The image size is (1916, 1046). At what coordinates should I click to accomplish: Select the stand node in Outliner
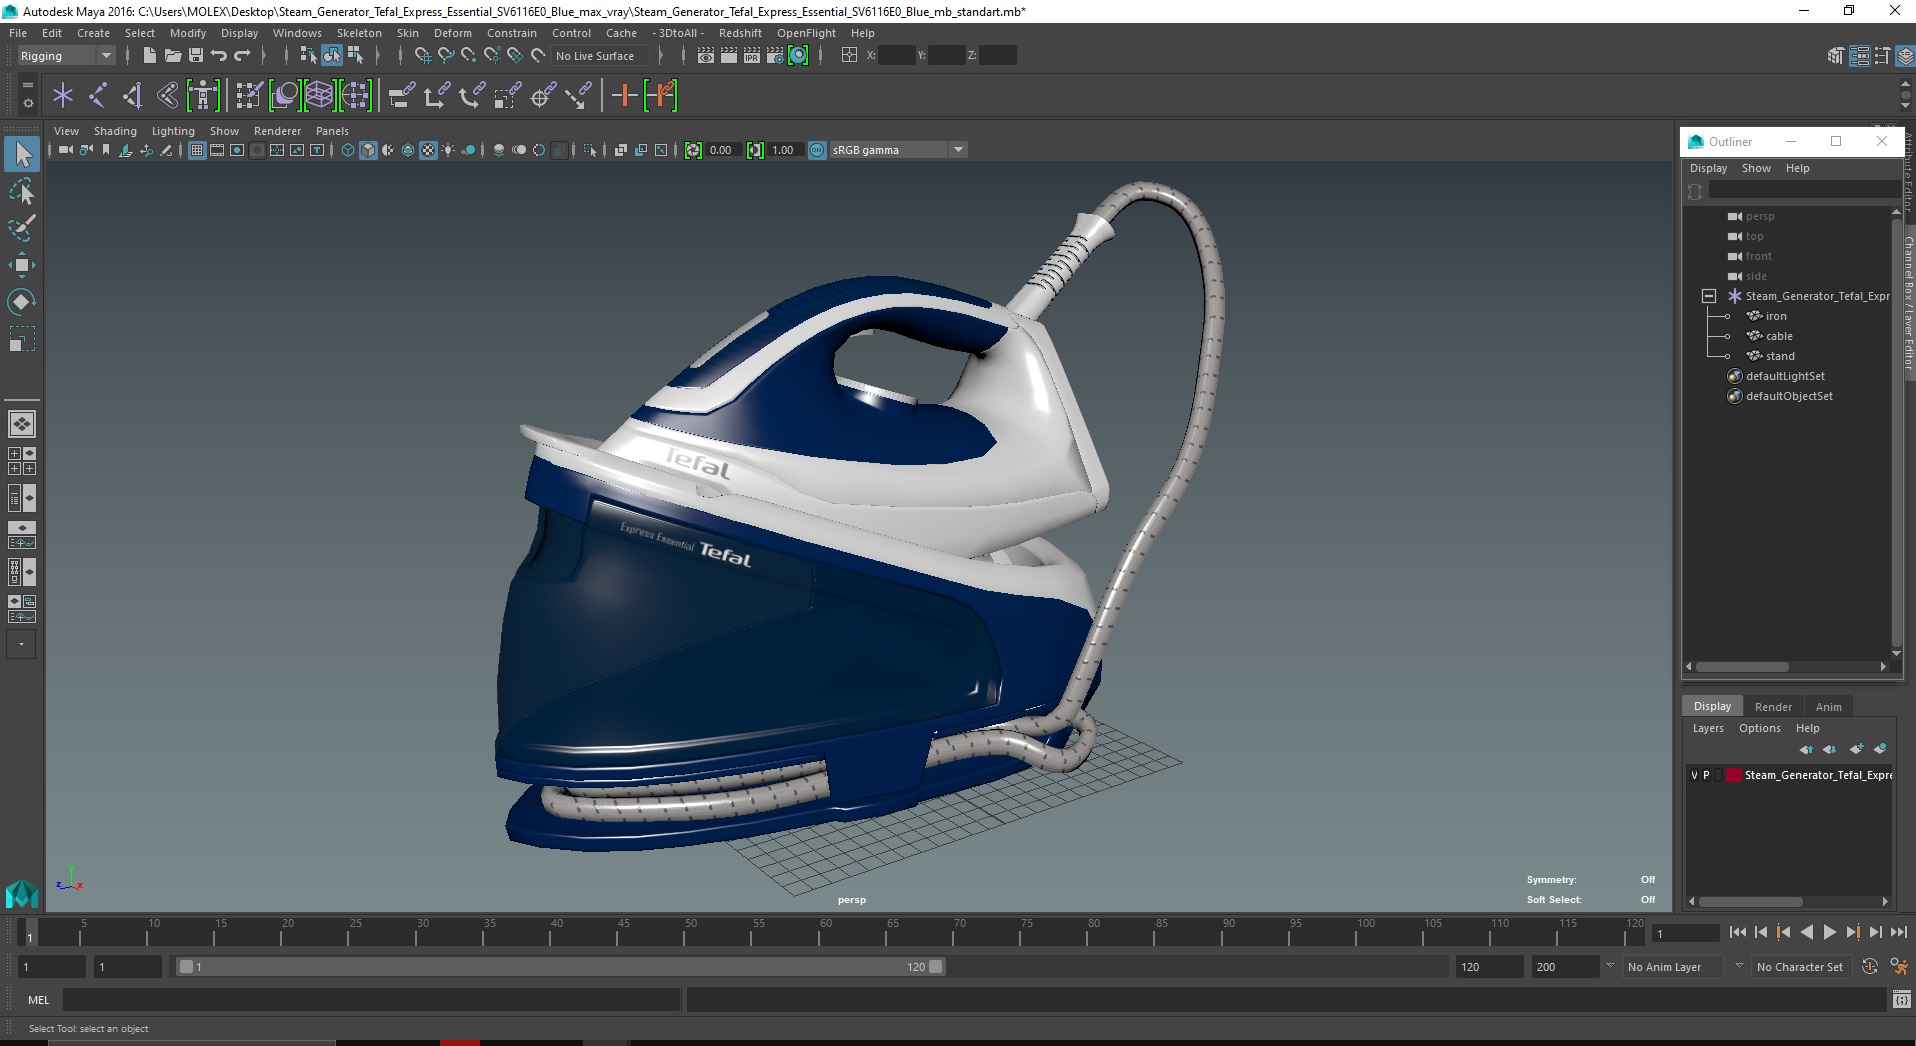(1779, 356)
